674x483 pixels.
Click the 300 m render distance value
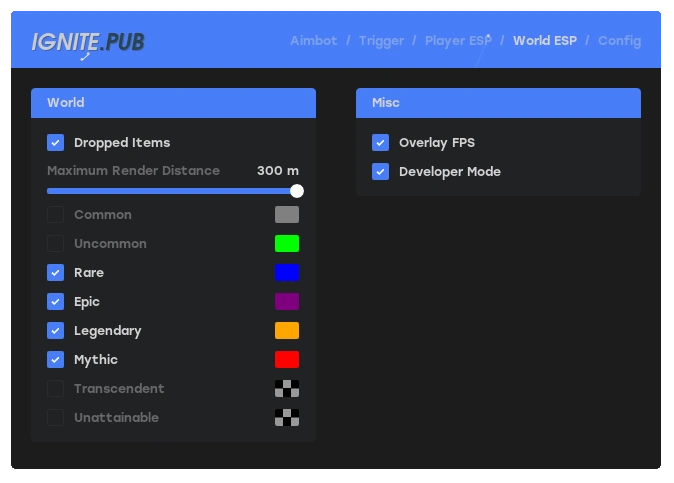(277, 171)
